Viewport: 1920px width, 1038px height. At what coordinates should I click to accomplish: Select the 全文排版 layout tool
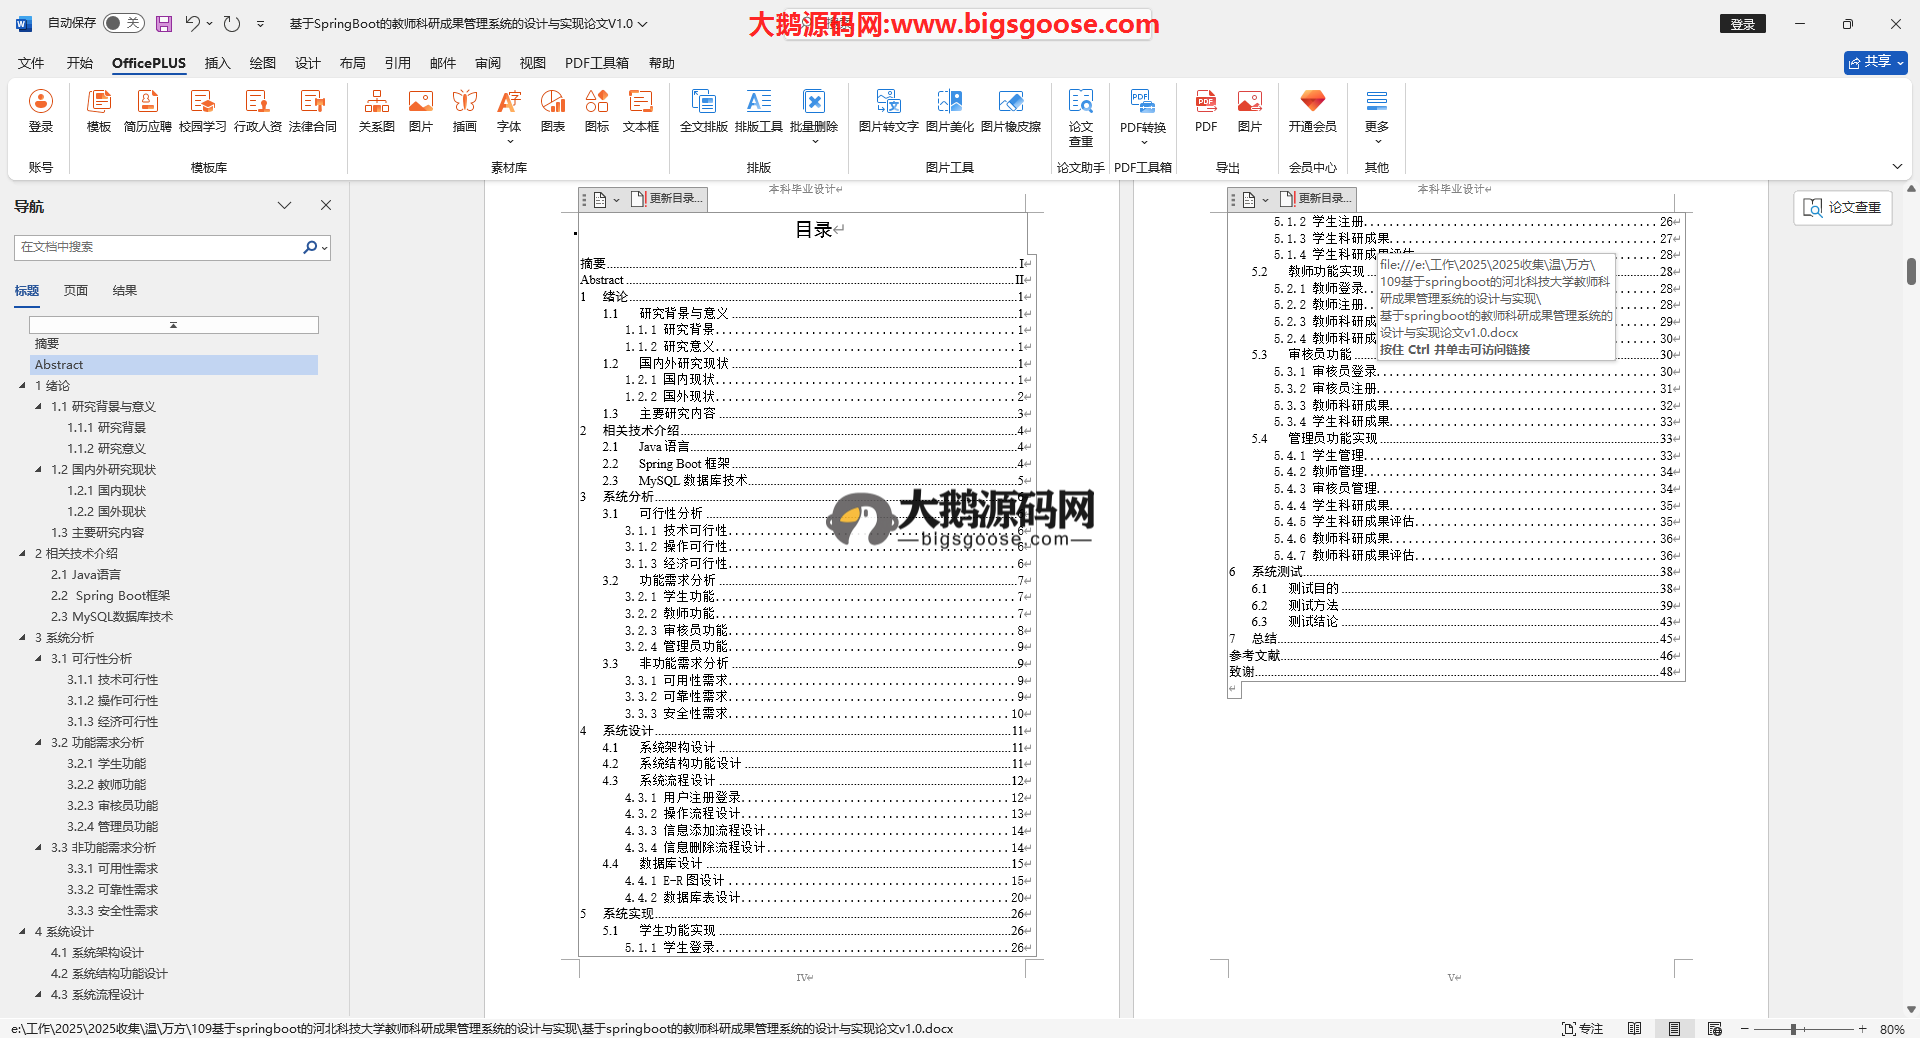(x=703, y=110)
